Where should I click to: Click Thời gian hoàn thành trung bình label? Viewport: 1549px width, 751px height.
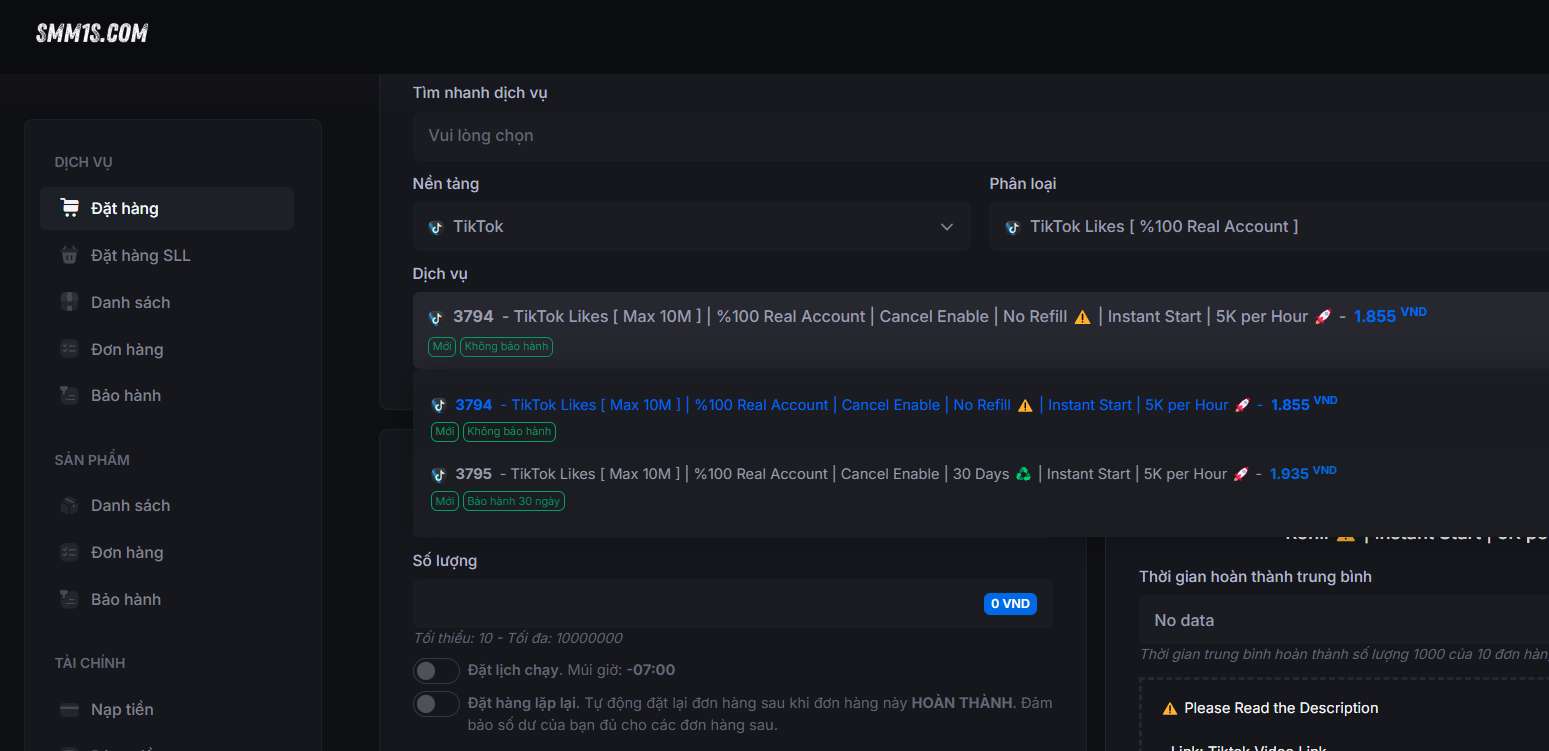1255,577
